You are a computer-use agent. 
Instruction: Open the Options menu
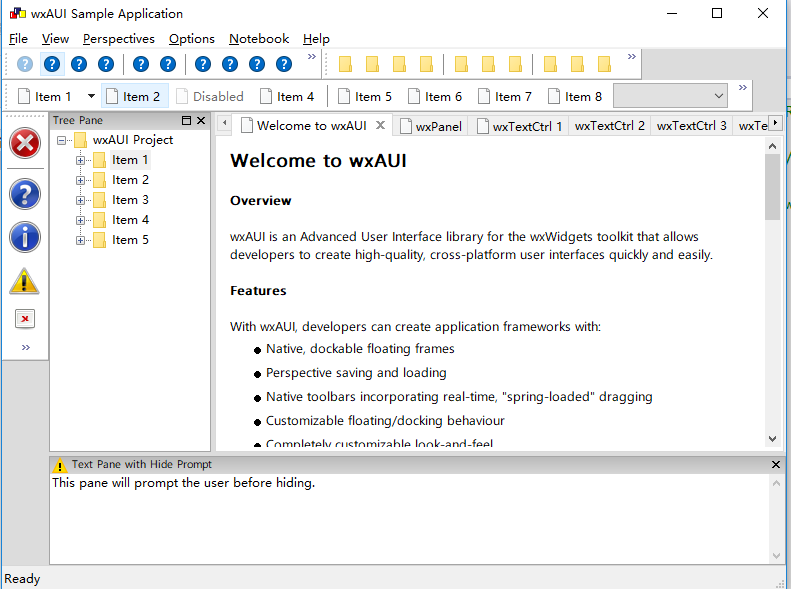[x=192, y=39]
